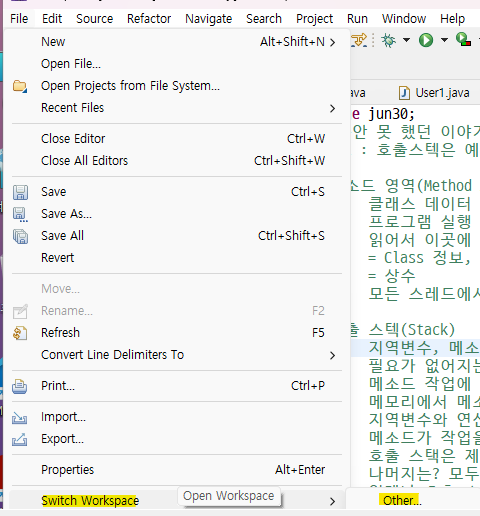Open the Run menu
Viewport: 480px width, 516px height.
[357, 19]
